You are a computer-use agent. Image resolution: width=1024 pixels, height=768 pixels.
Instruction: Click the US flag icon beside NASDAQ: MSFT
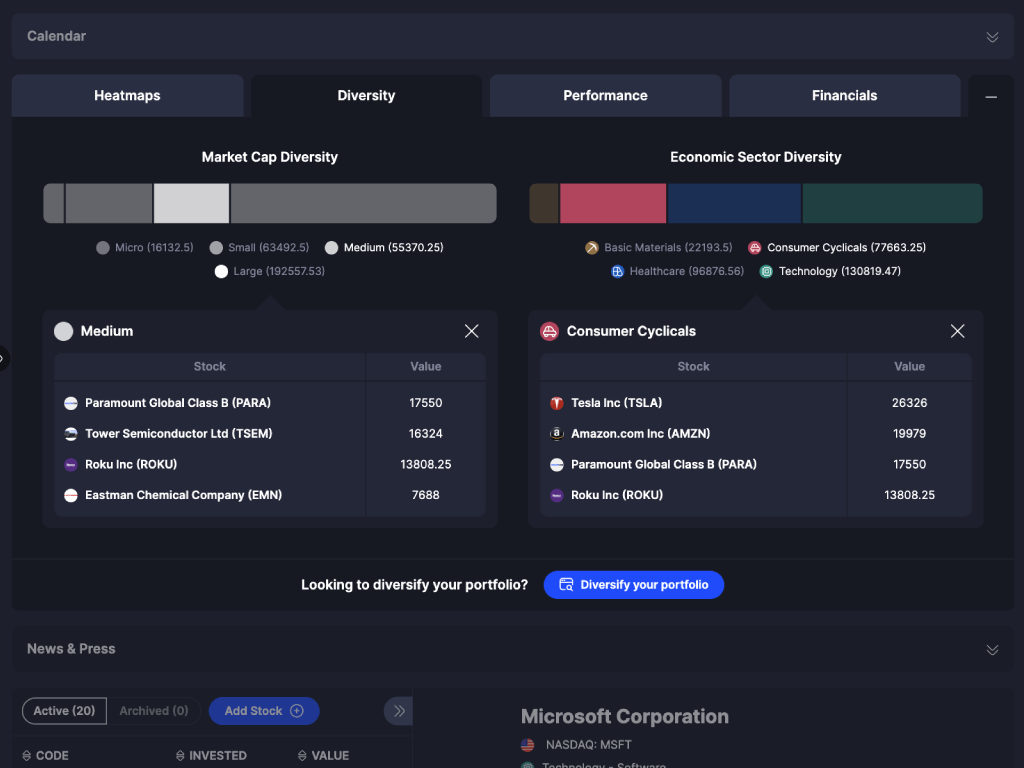click(x=528, y=744)
